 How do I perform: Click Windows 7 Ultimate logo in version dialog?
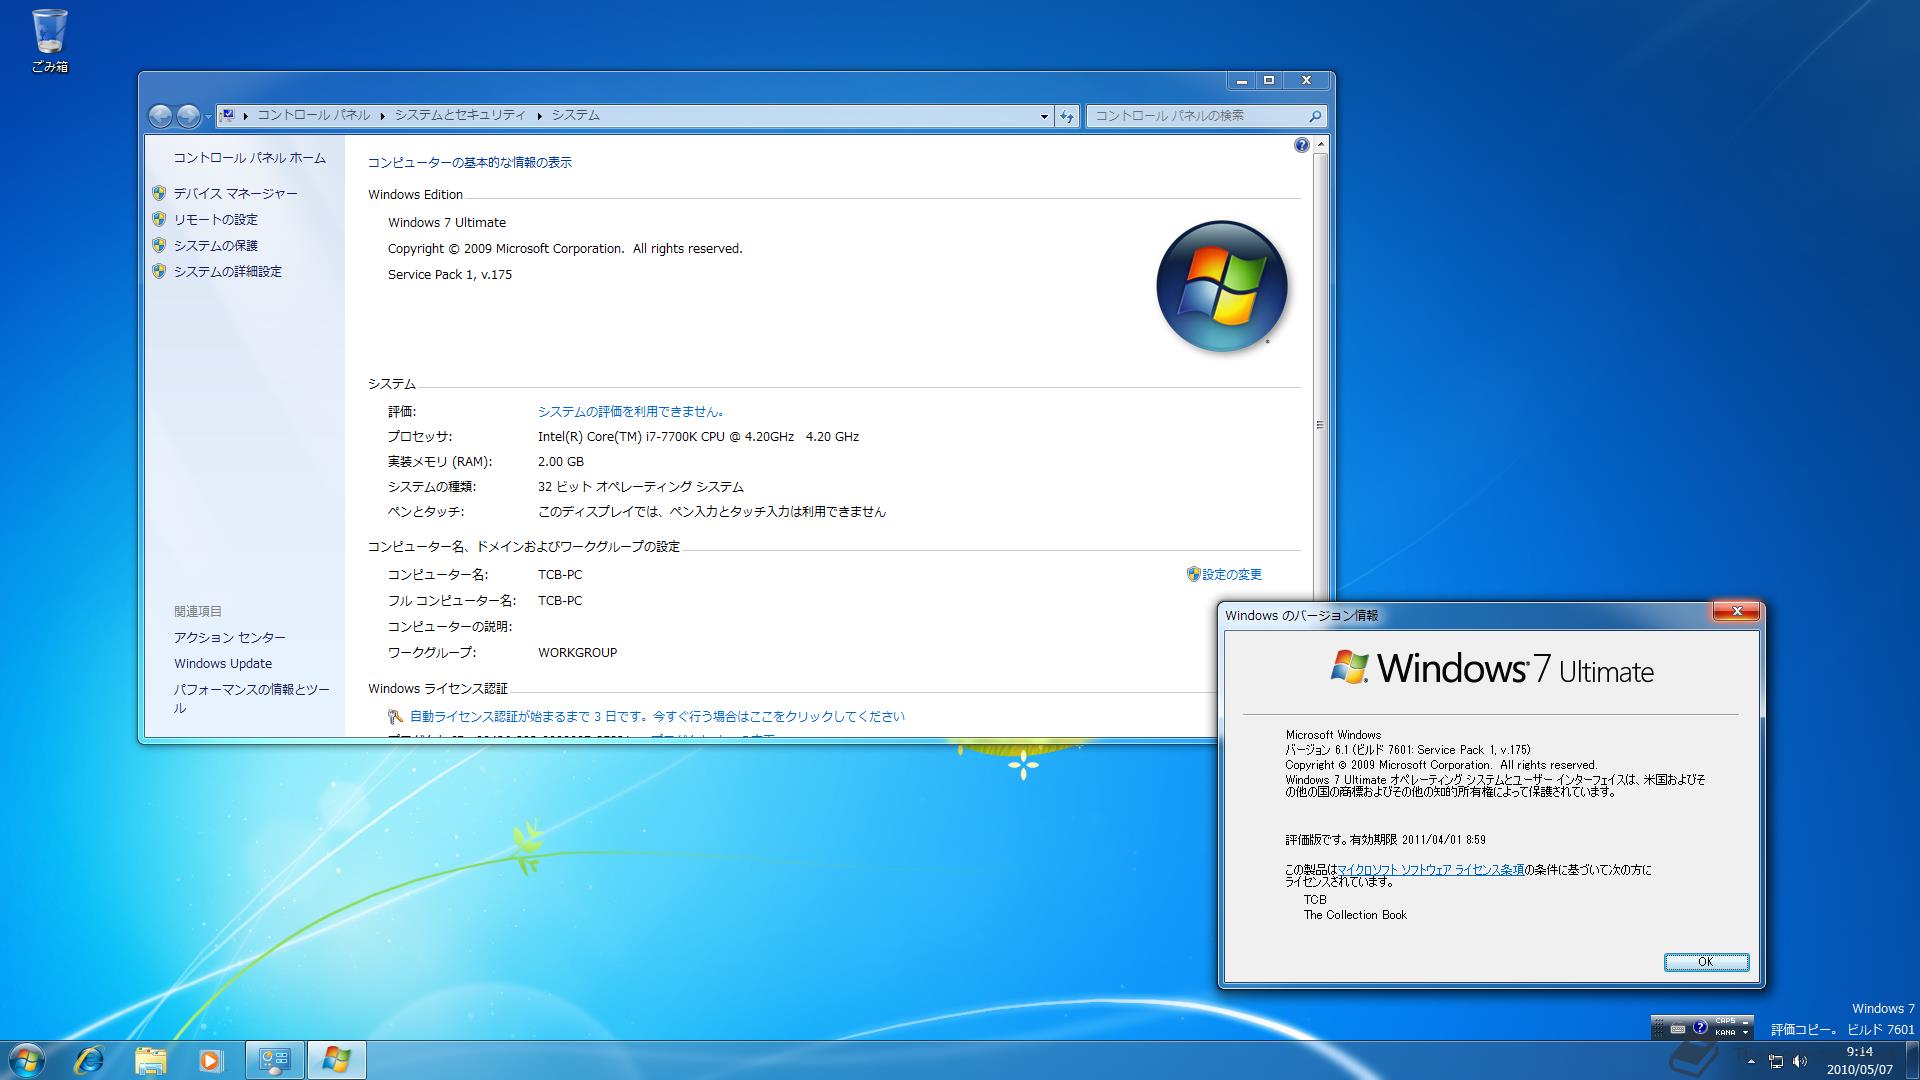(1491, 668)
